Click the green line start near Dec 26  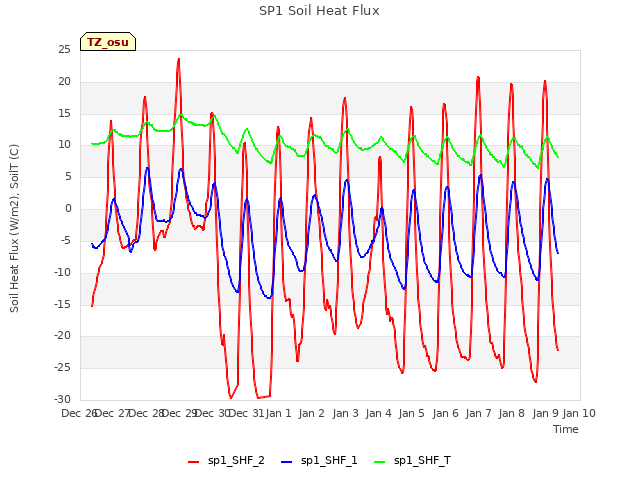click(x=92, y=144)
